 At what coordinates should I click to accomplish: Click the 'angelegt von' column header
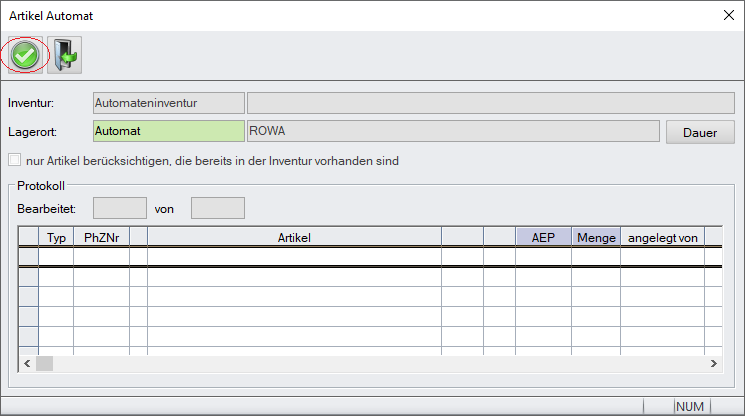click(662, 237)
